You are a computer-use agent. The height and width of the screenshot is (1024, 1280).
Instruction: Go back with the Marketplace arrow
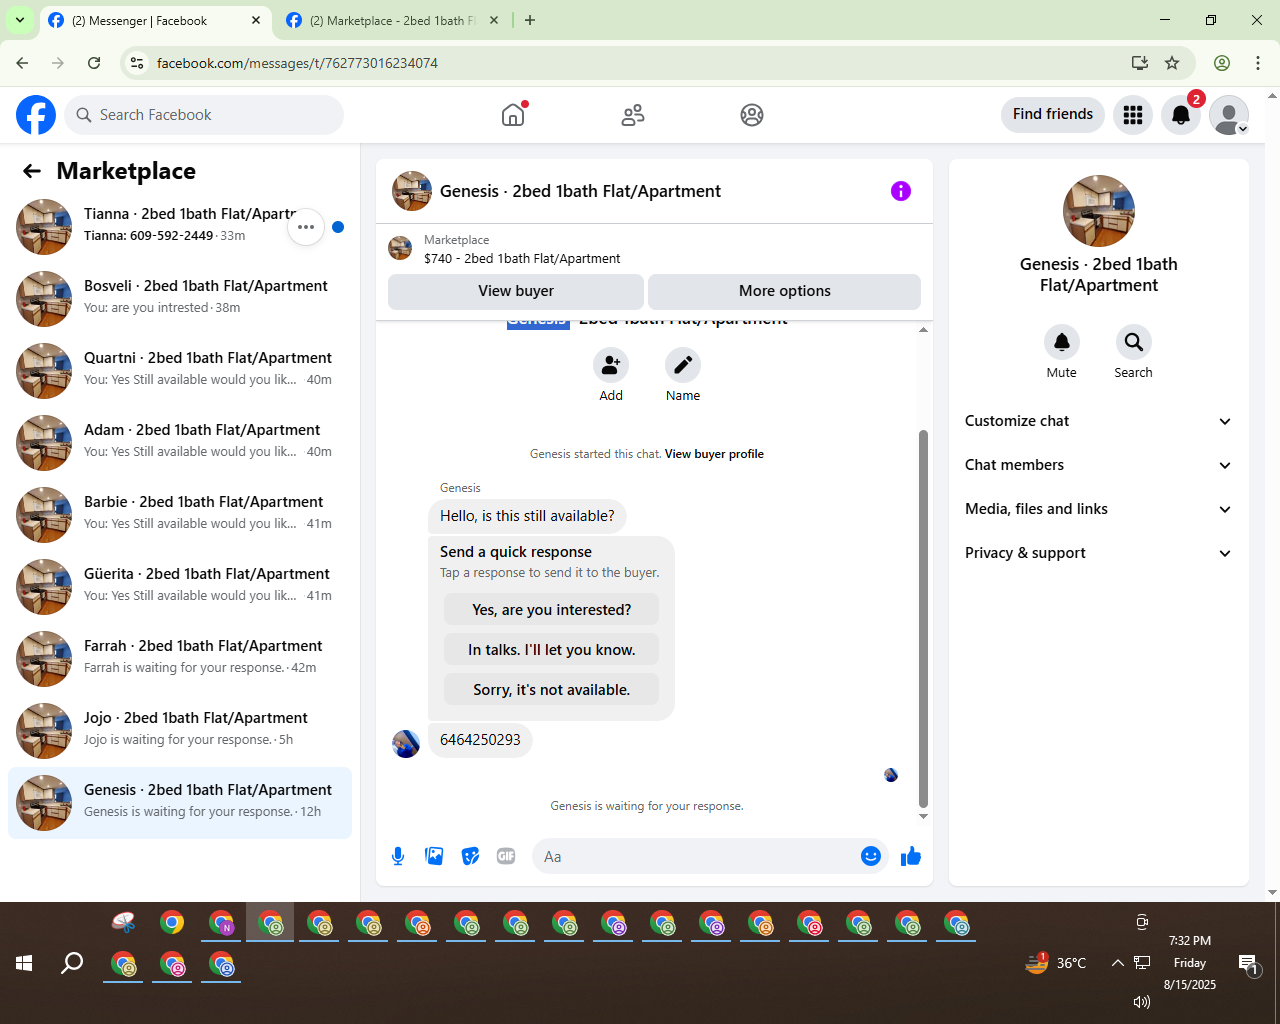tap(32, 171)
